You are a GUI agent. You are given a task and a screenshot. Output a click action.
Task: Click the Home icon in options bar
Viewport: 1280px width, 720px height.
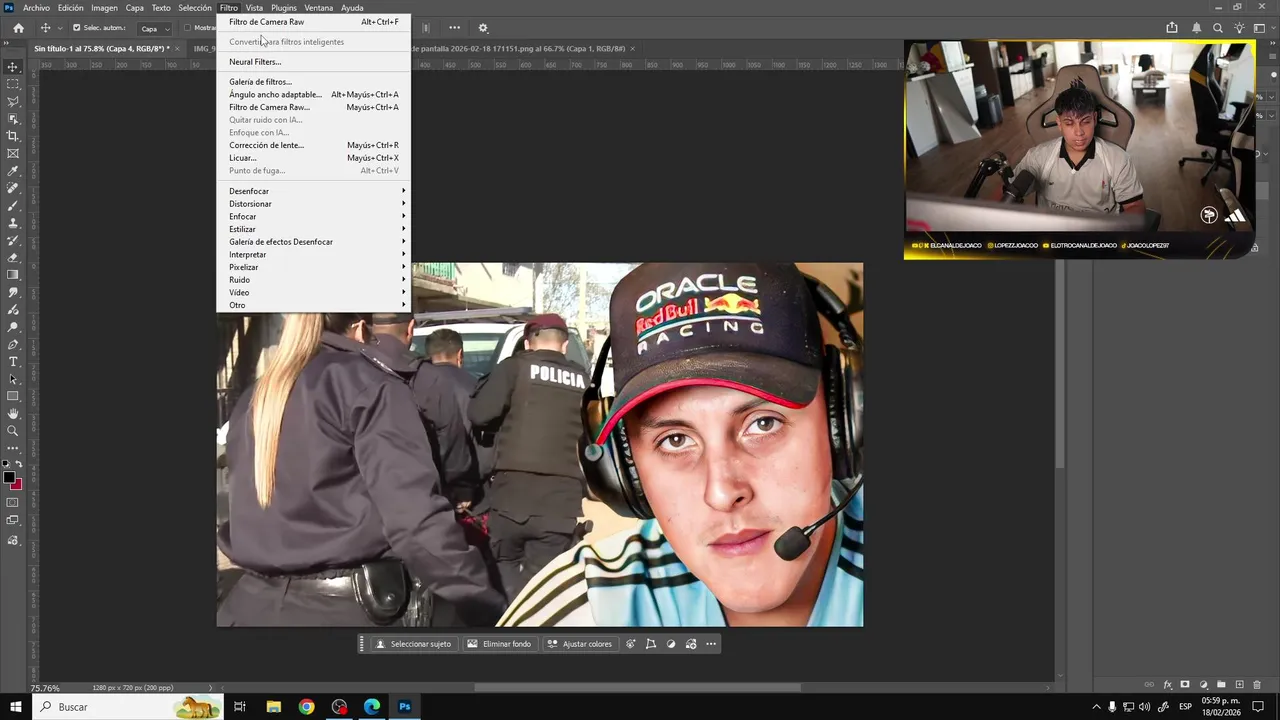pos(18,28)
